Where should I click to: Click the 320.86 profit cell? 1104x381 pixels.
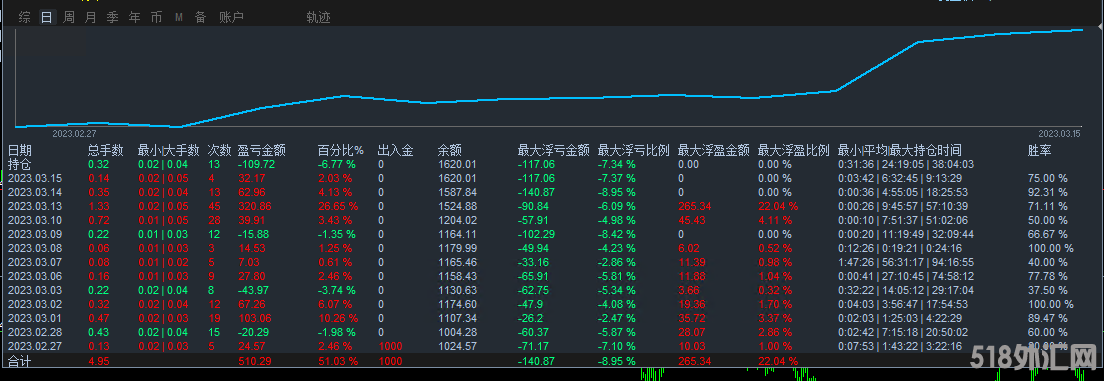tap(255, 206)
